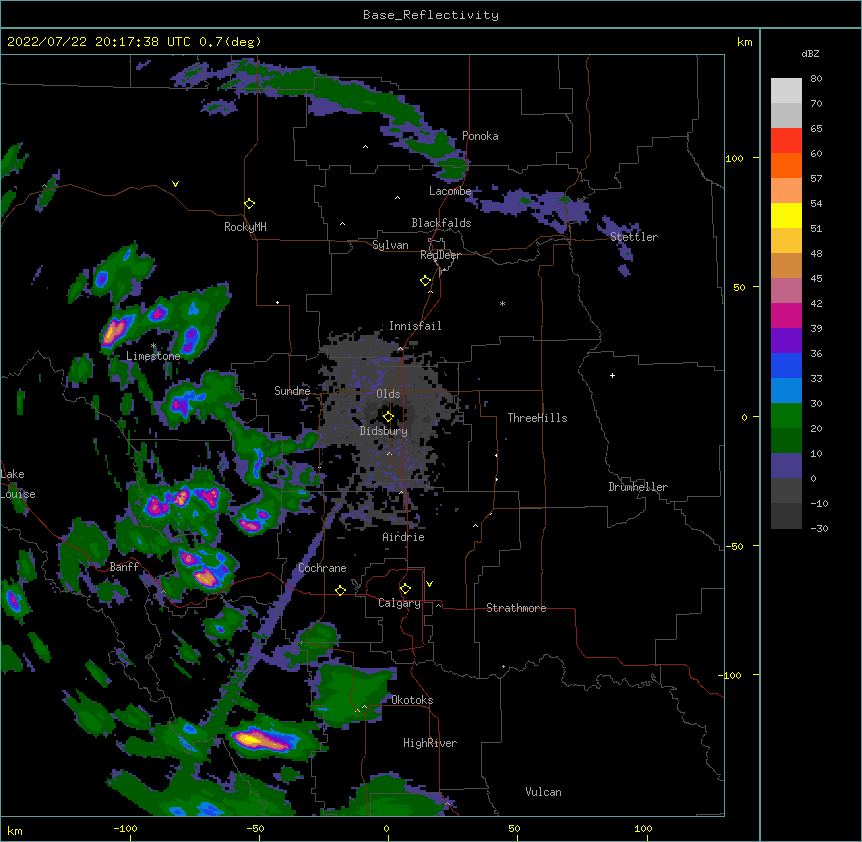Click the red 65 dBZ legend swatch

tap(786, 141)
